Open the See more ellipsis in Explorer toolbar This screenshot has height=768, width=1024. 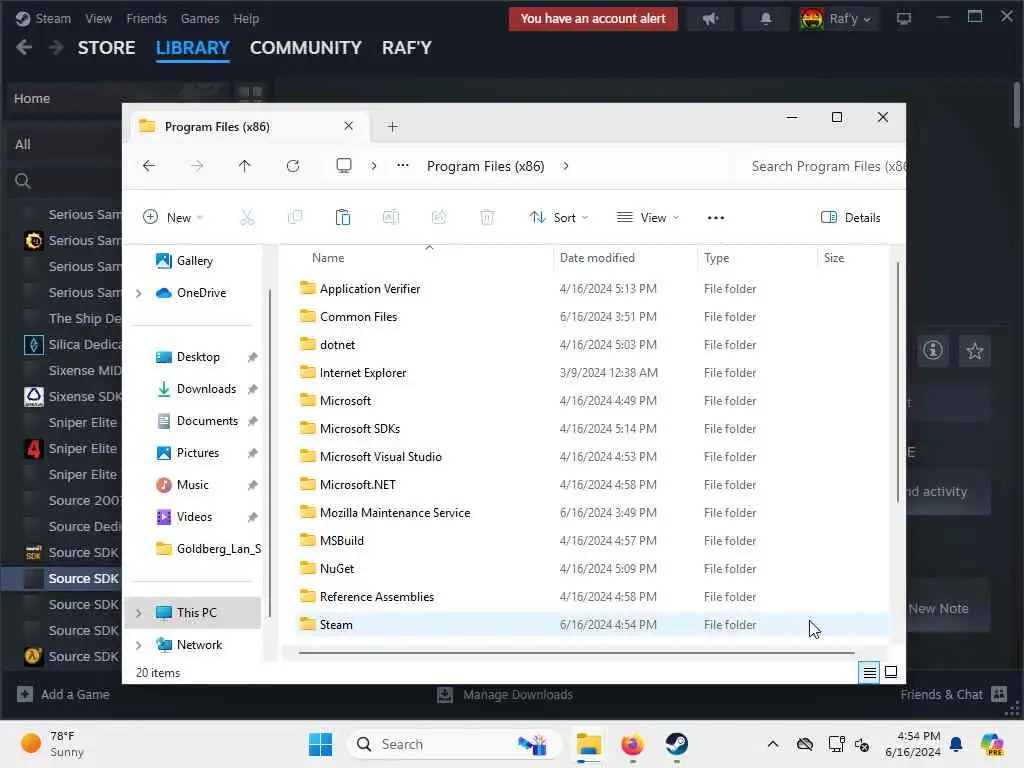[716, 217]
